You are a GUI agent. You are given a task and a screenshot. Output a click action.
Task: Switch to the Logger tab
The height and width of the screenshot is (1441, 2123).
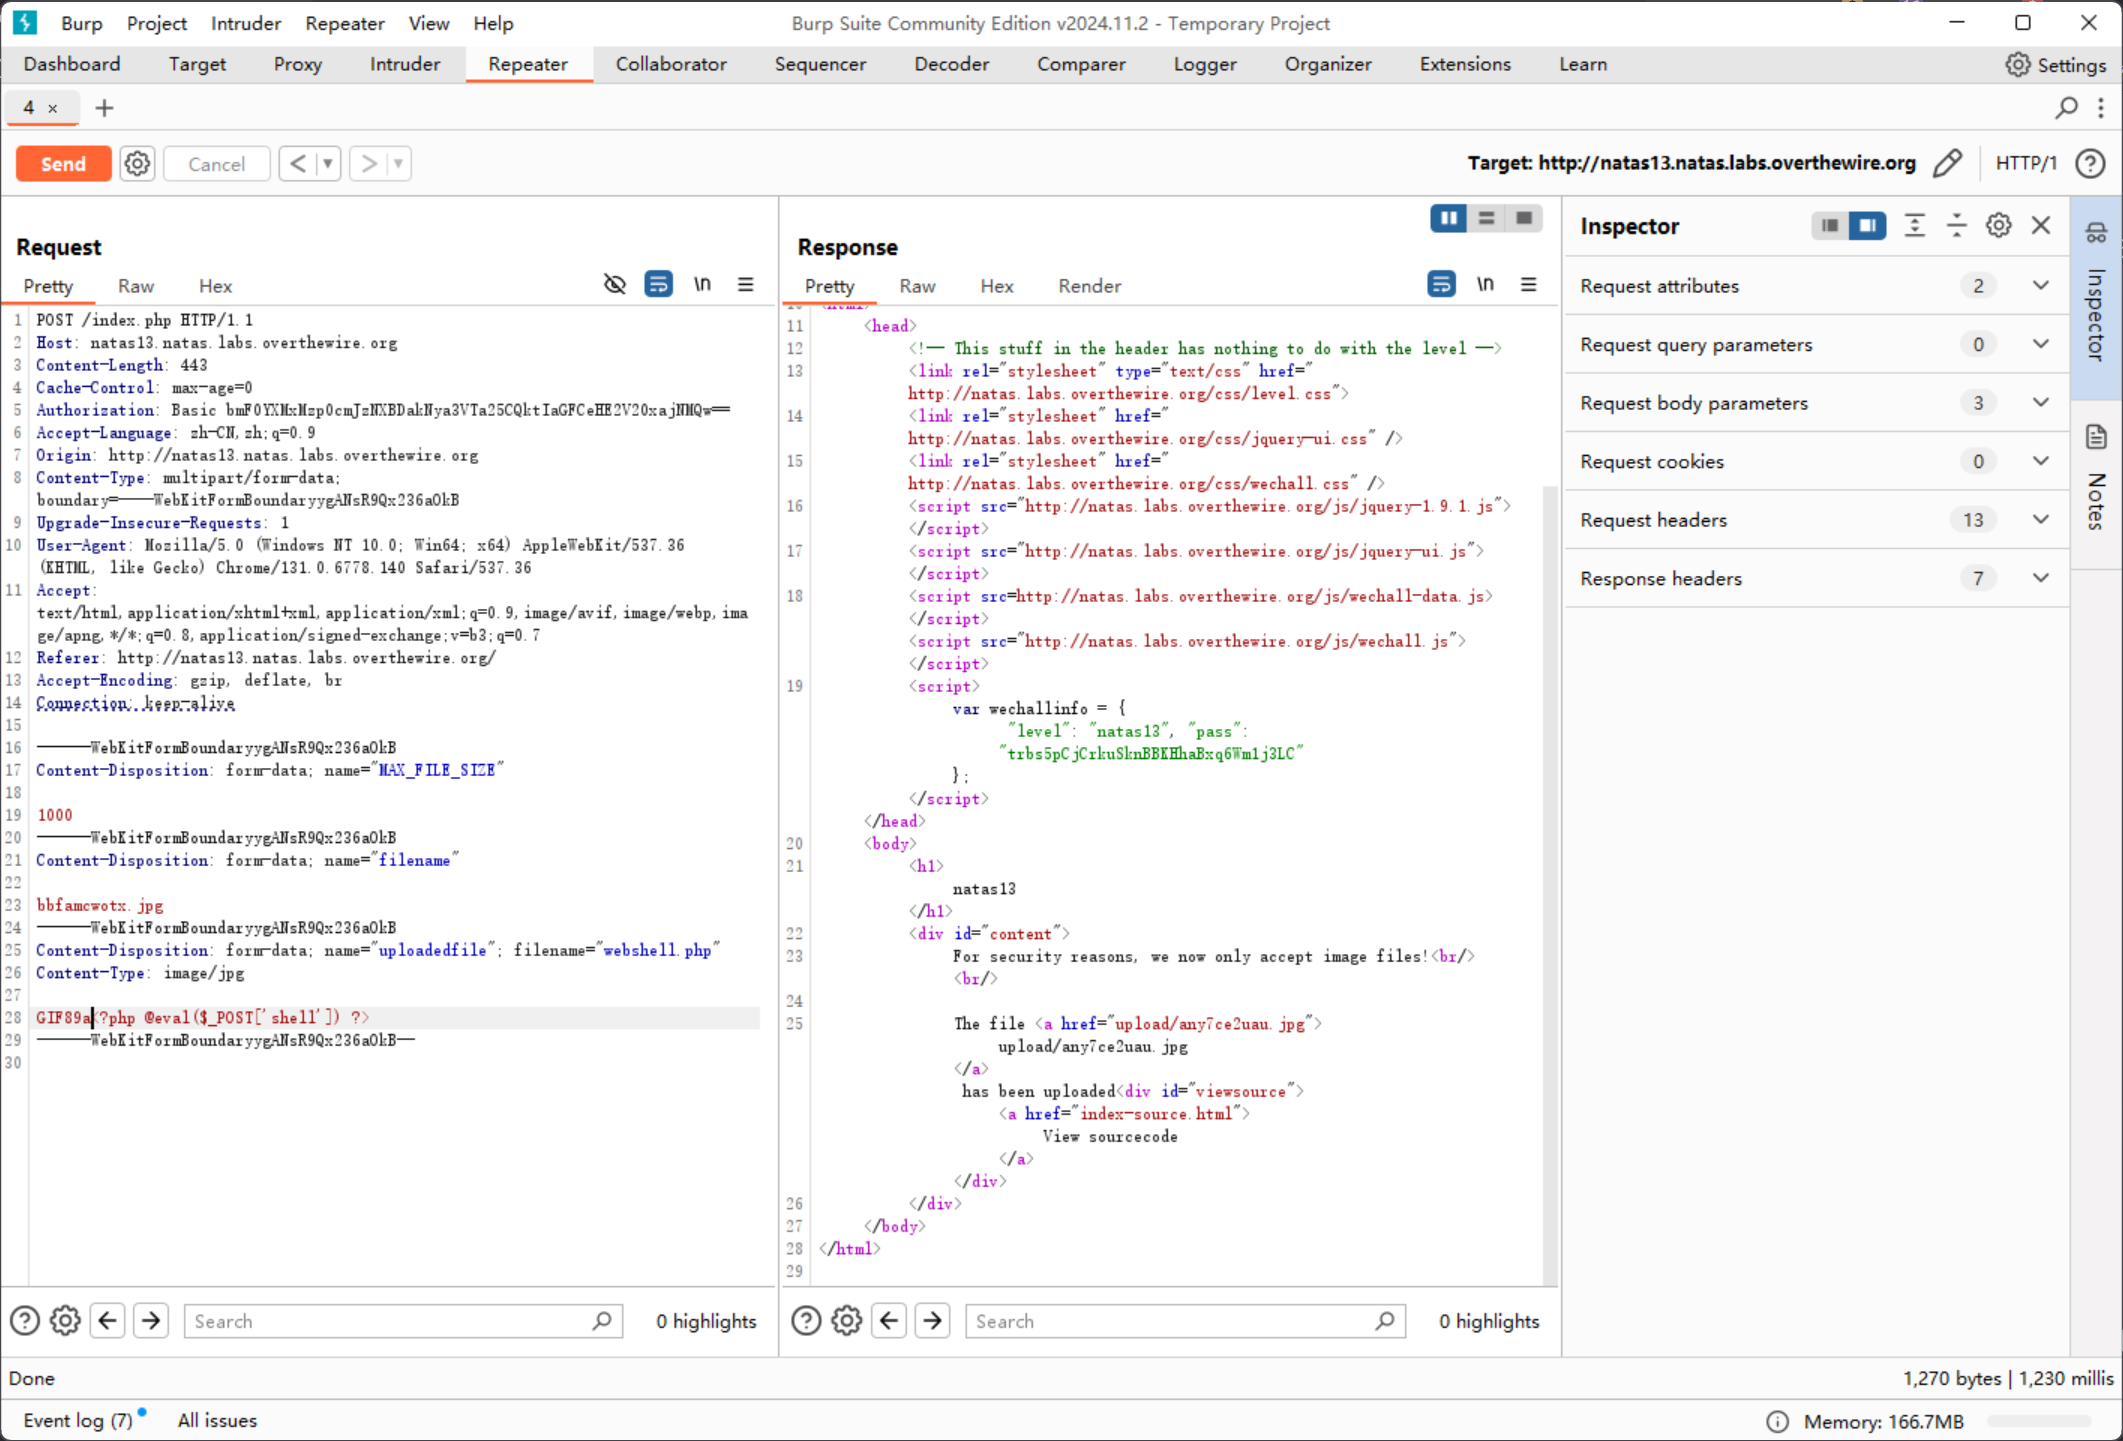pyautogui.click(x=1204, y=64)
